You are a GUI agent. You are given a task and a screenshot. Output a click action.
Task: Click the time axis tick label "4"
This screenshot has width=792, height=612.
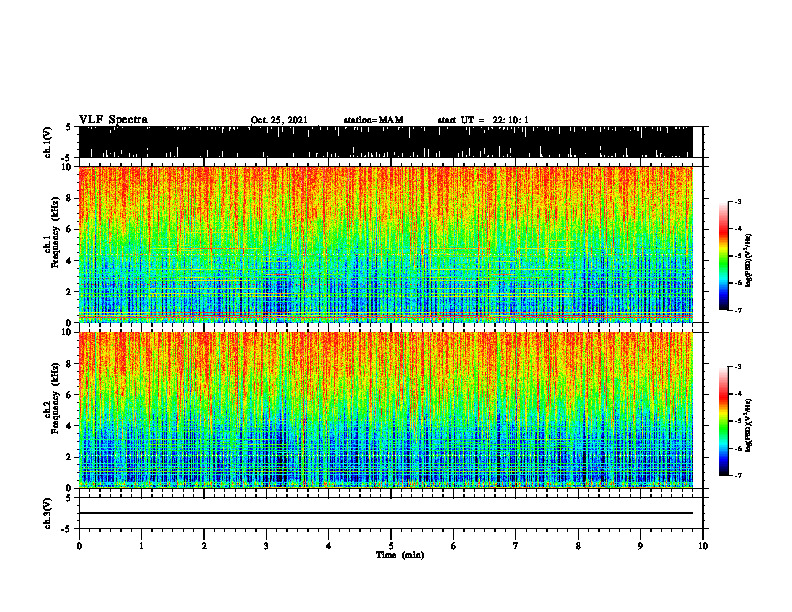coord(329,546)
